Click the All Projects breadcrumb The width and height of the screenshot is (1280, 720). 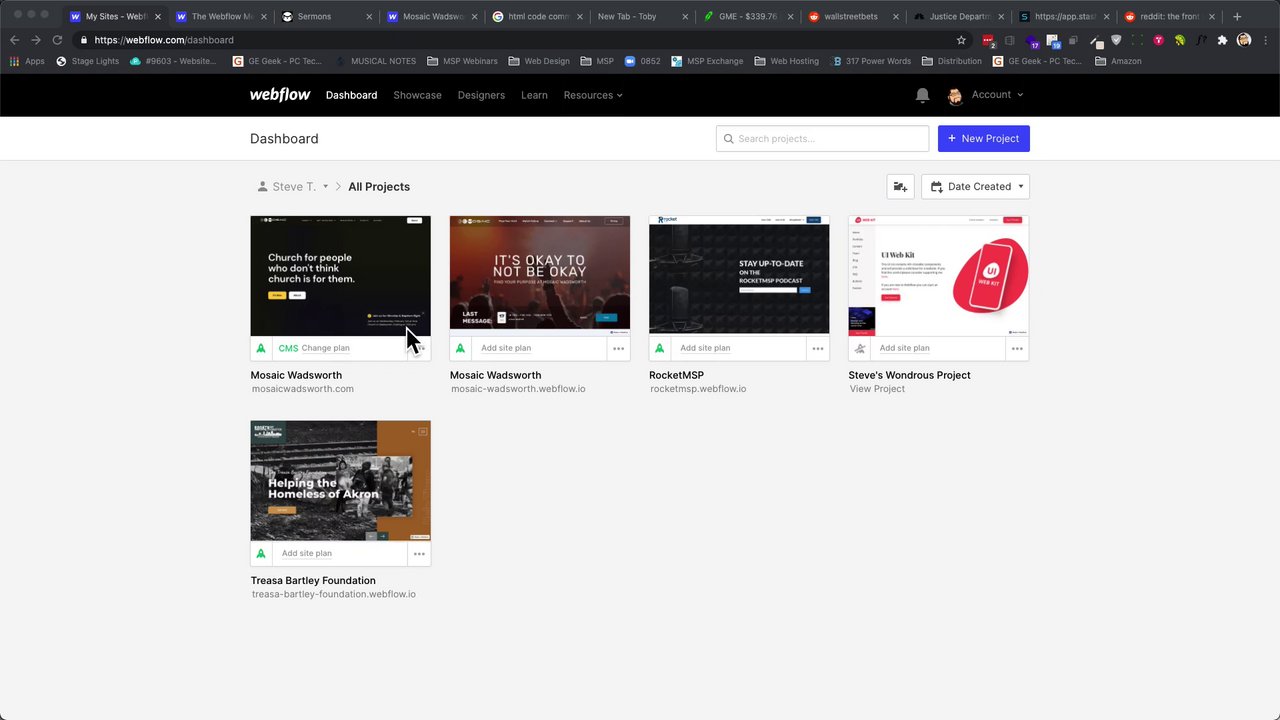tap(379, 187)
